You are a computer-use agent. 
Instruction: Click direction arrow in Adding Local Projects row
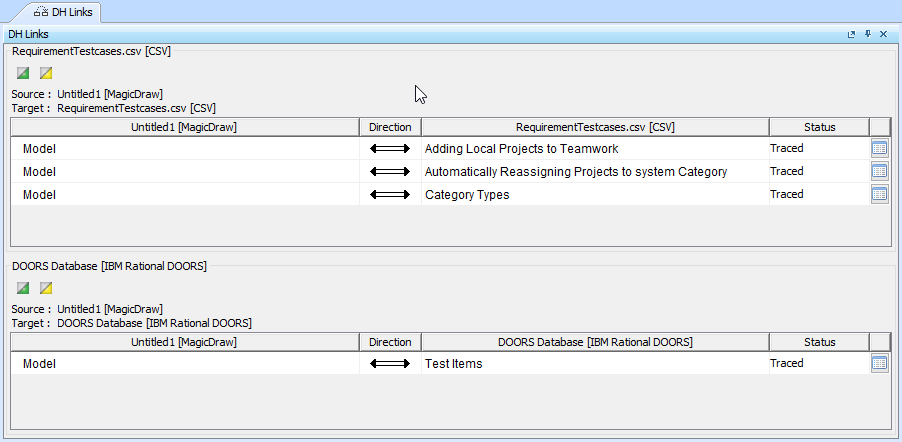[390, 148]
